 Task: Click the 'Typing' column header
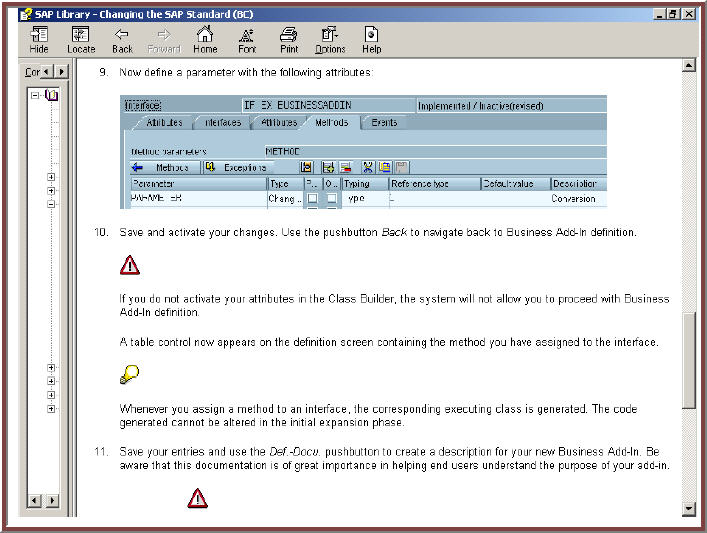[x=365, y=184]
